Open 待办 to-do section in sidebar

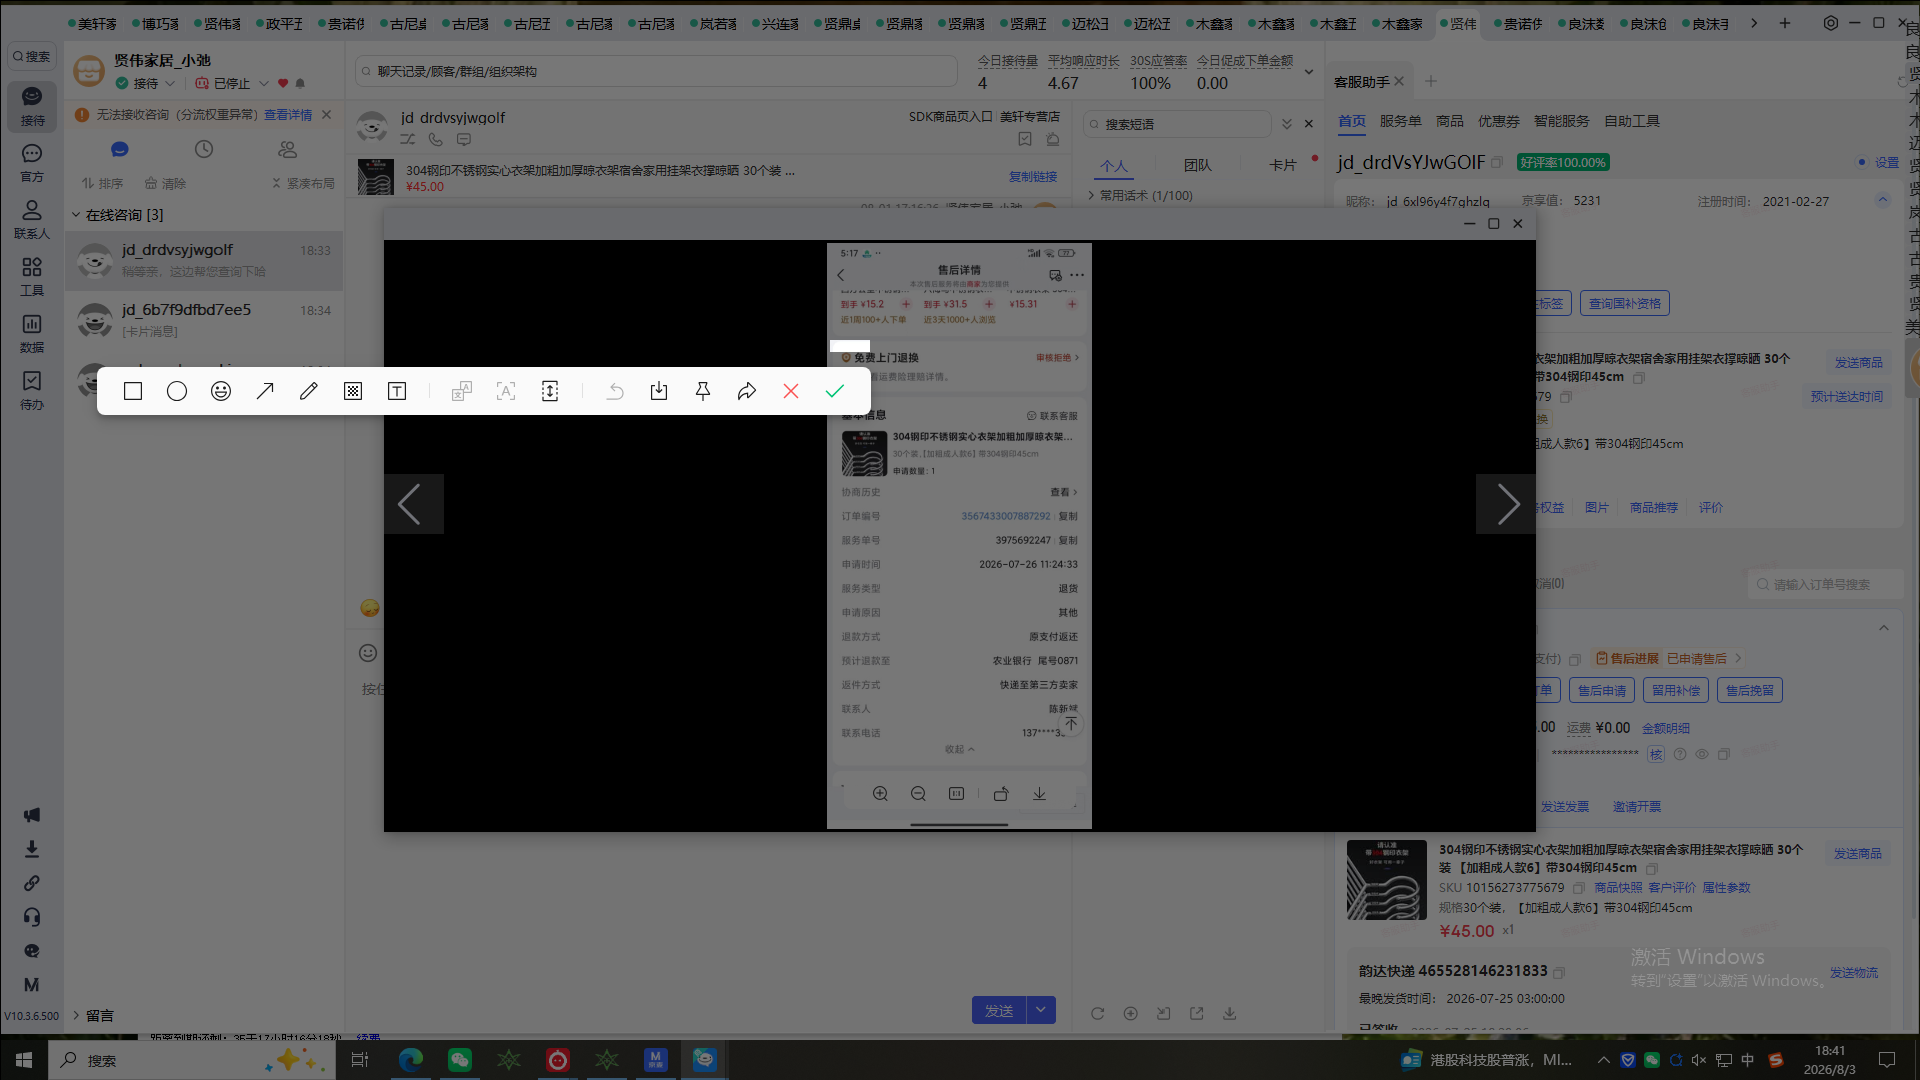click(32, 391)
